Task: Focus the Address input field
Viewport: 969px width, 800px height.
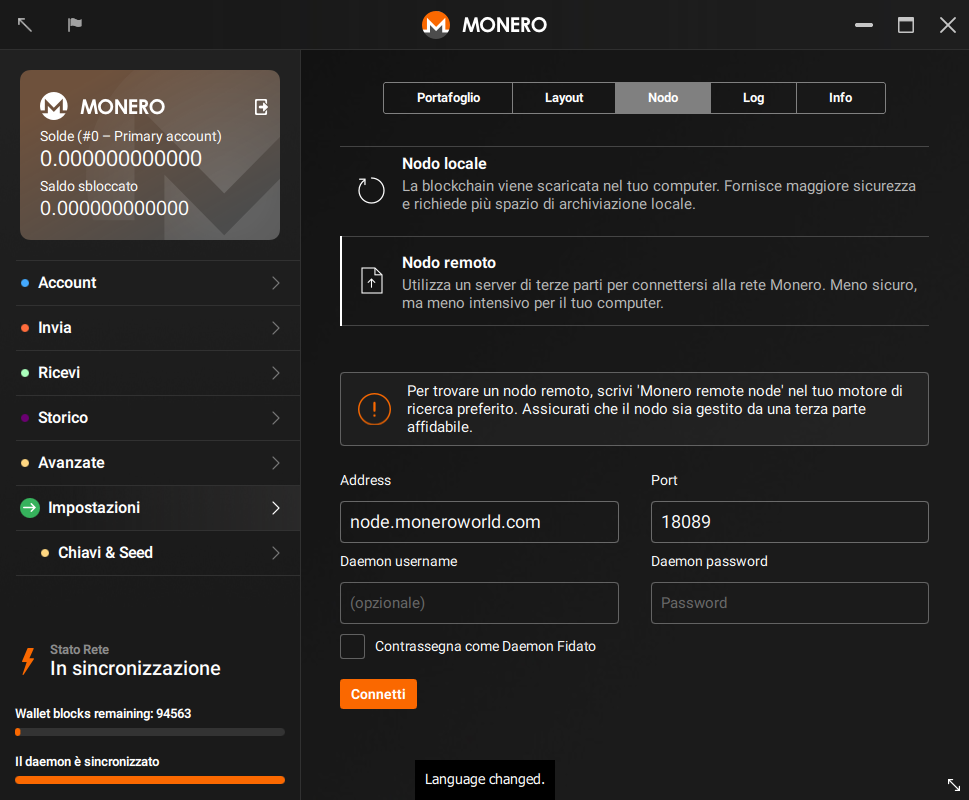Action: coord(479,522)
